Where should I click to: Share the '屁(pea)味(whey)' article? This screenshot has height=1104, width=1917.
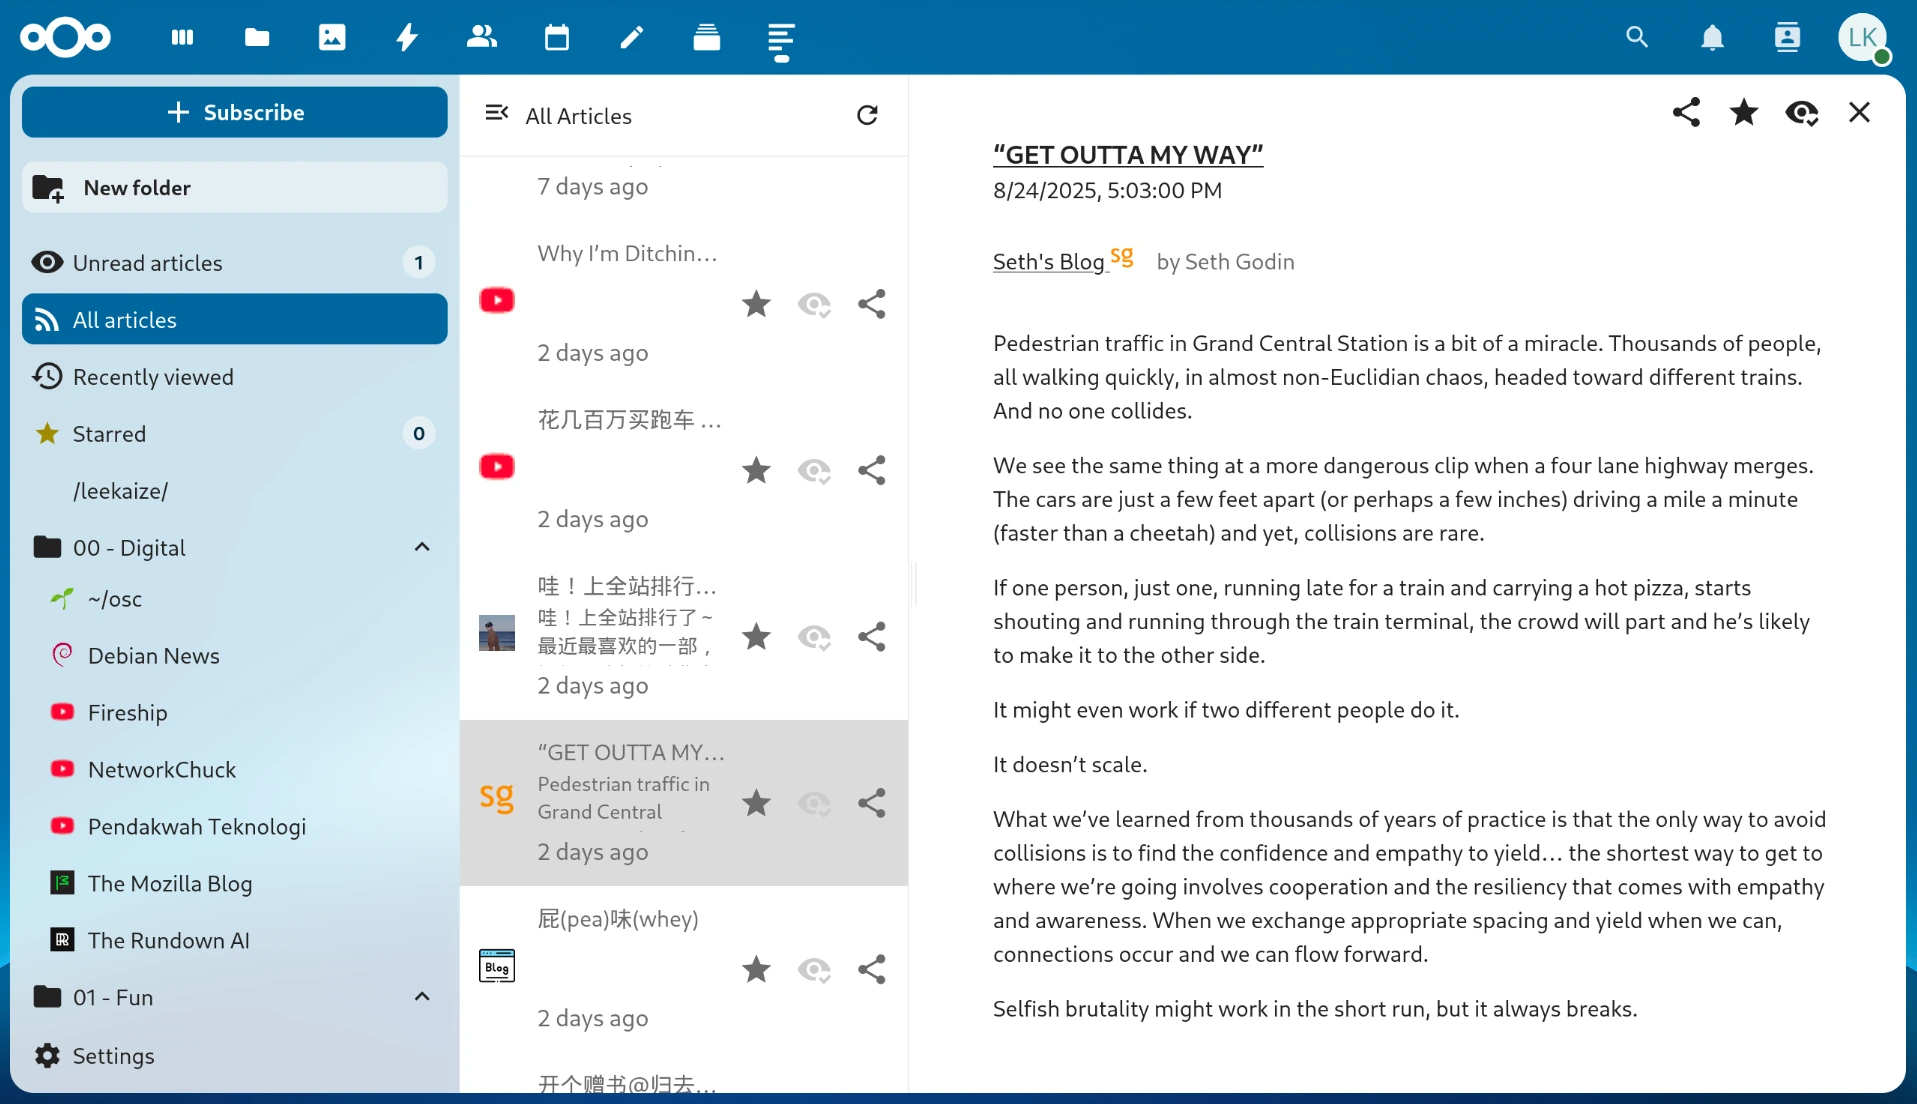[872, 969]
